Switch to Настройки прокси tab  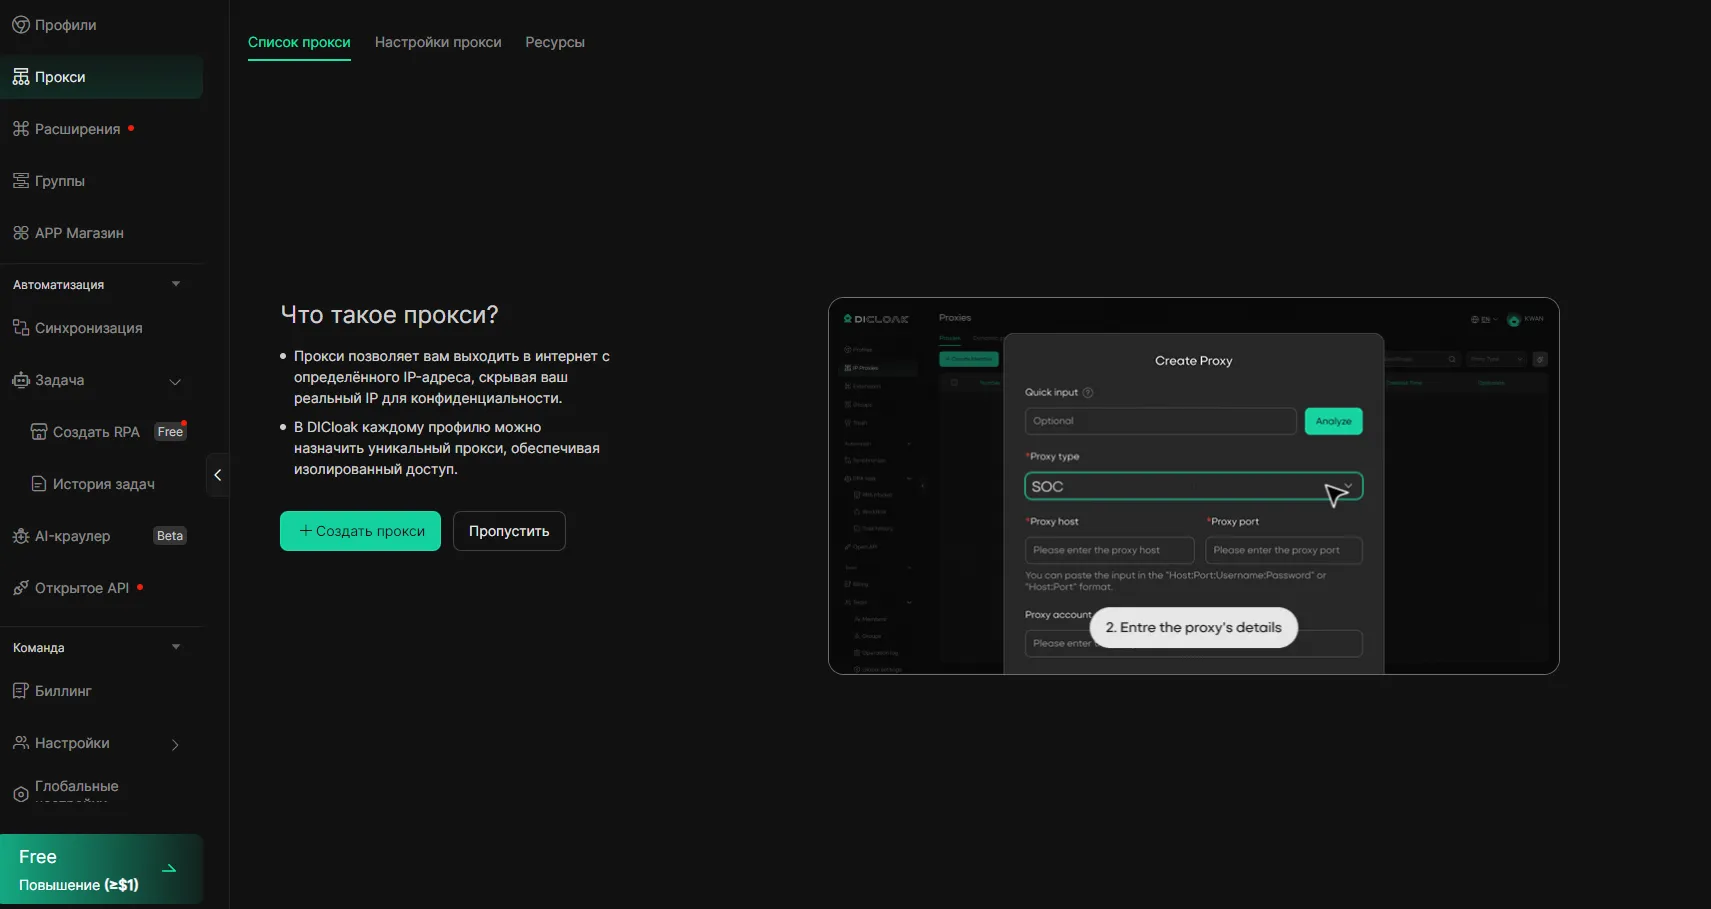[438, 42]
